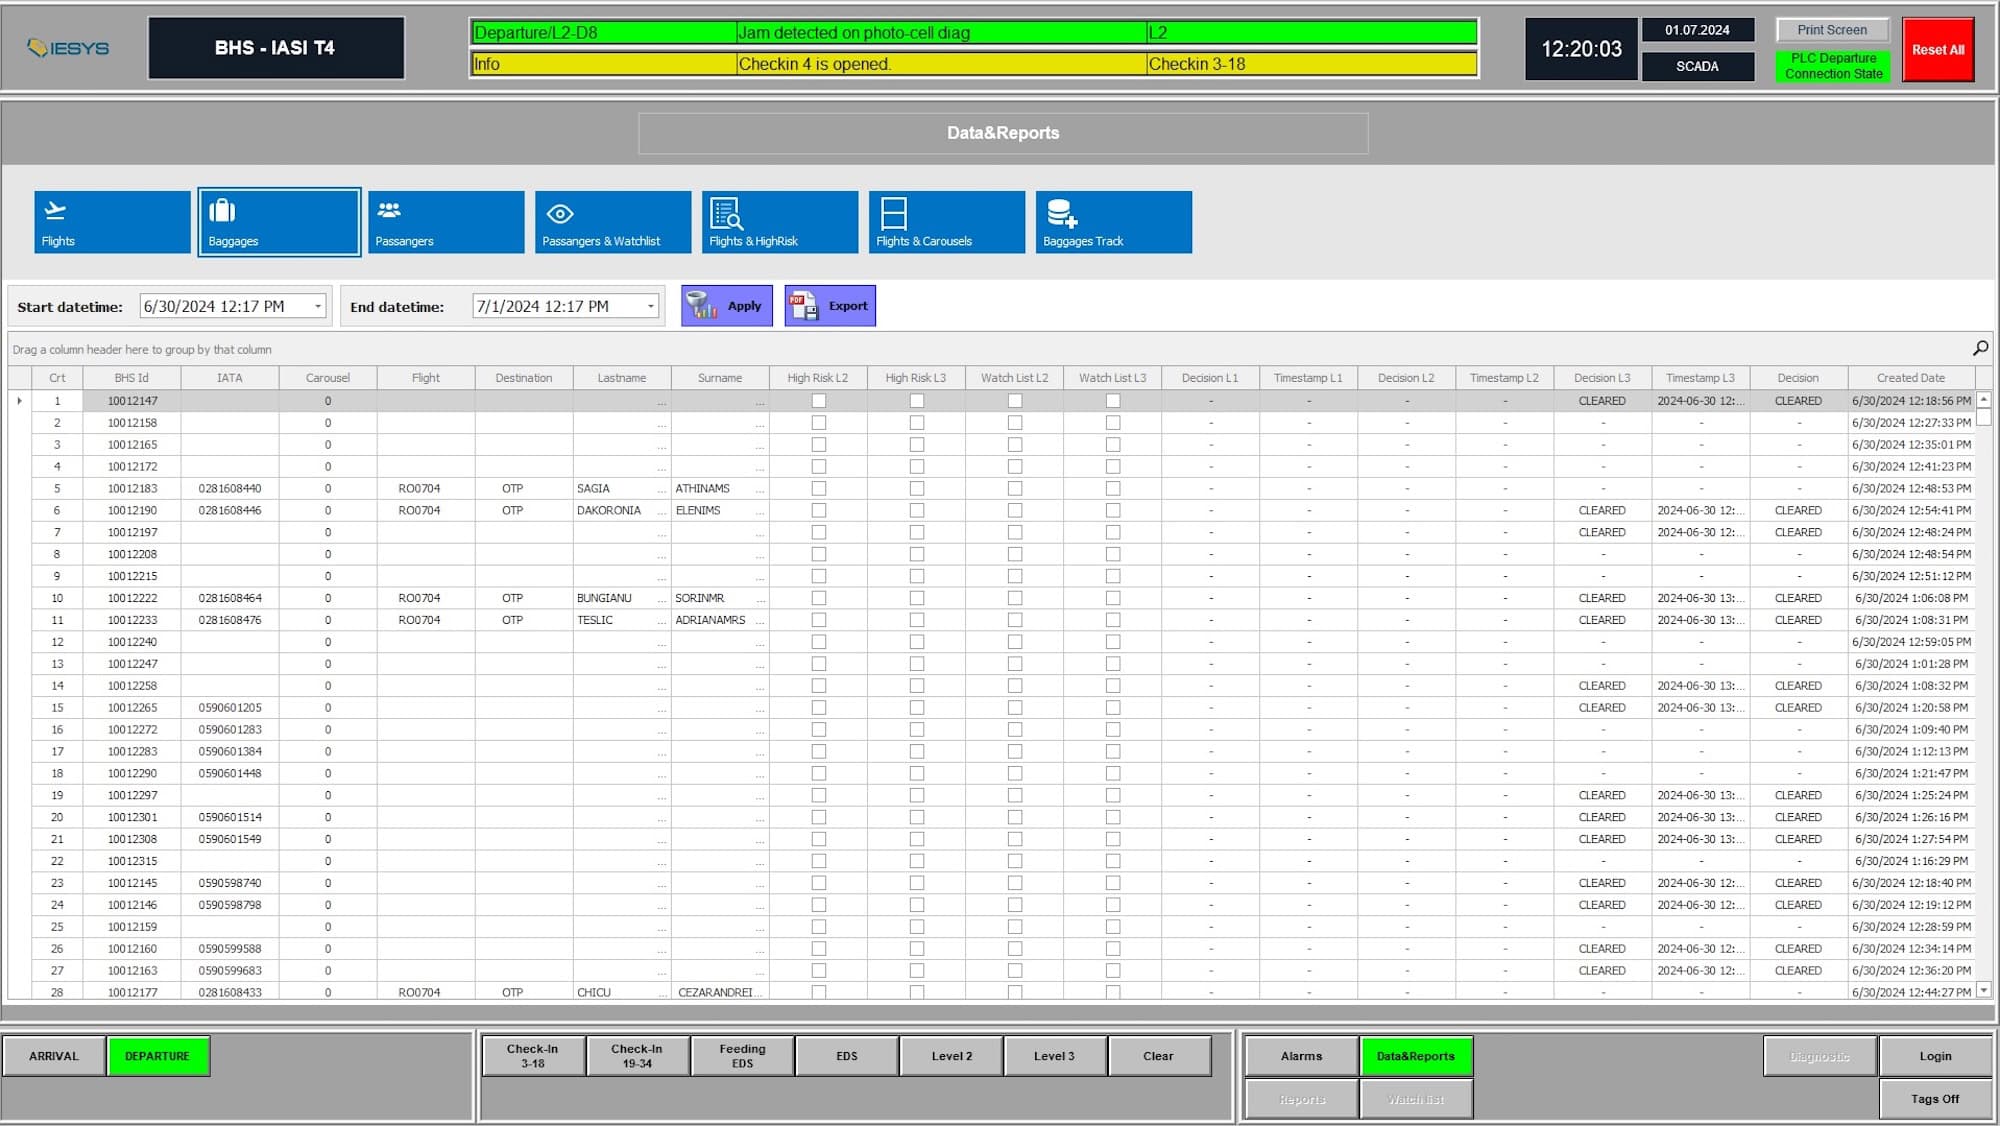
Task: Click the grid search magnifier icon
Action: tap(1980, 348)
